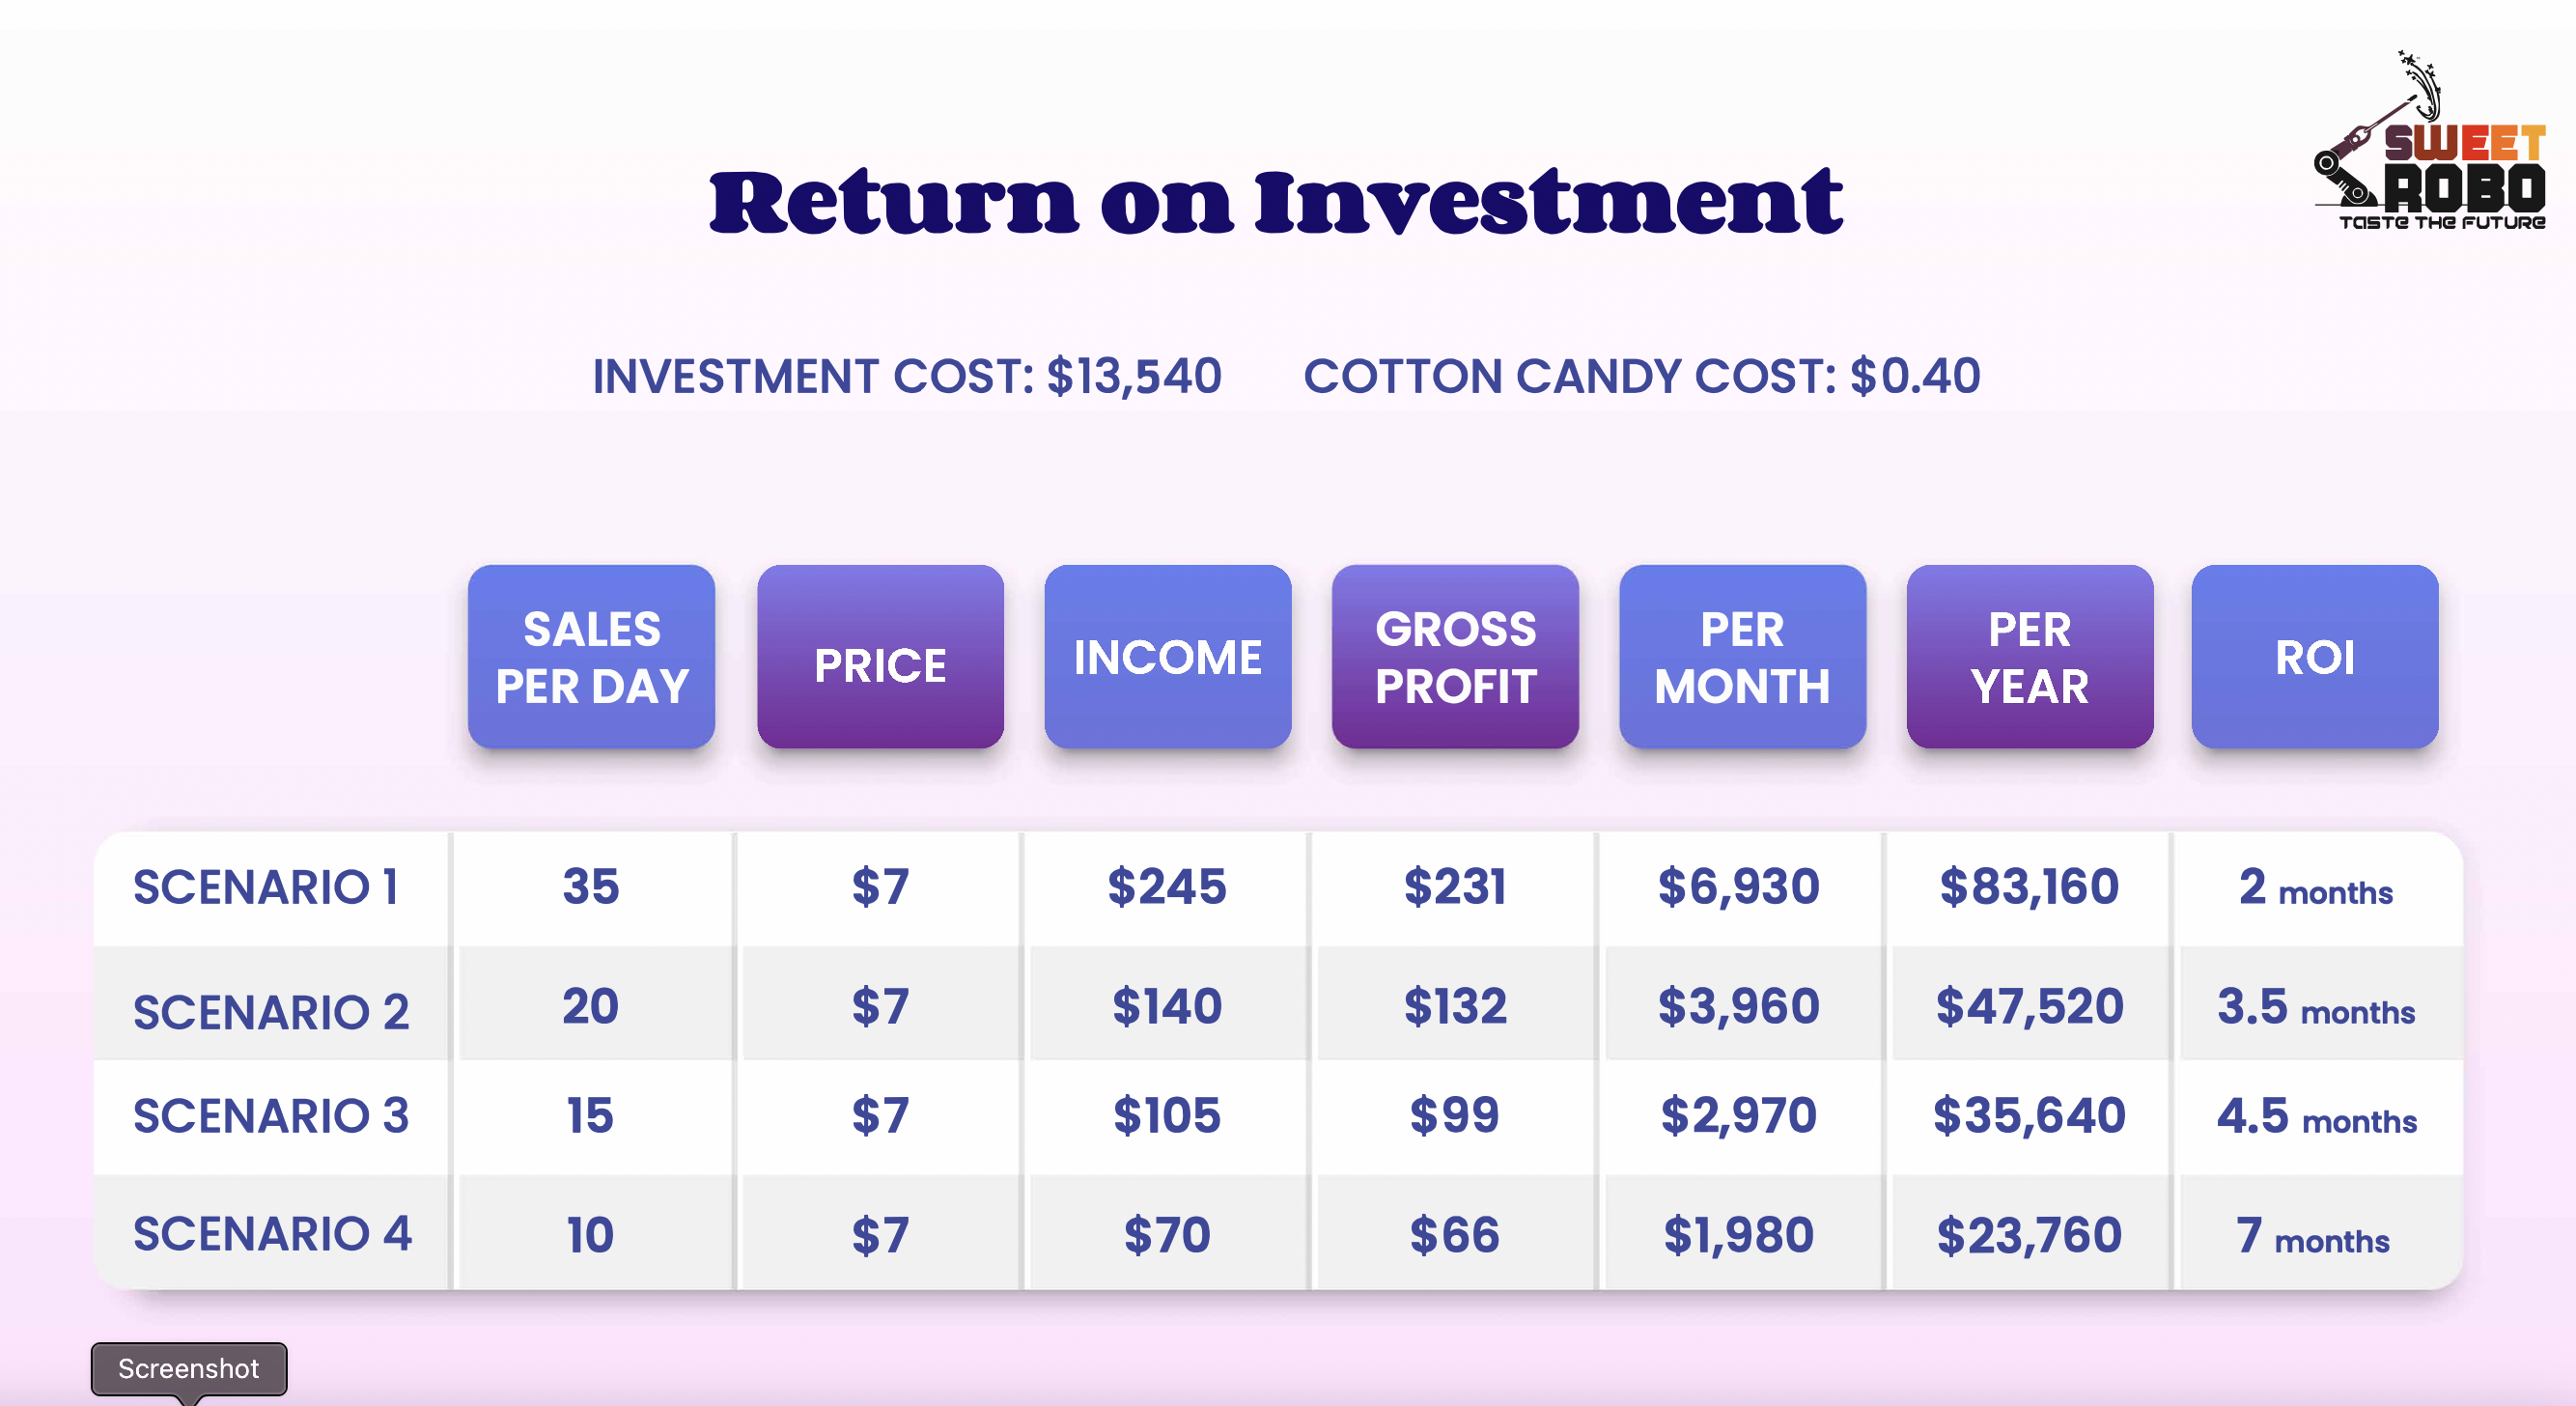Screen dimensions: 2576x1406
Task: Click the PER MONTH header tile
Action: [1742, 657]
